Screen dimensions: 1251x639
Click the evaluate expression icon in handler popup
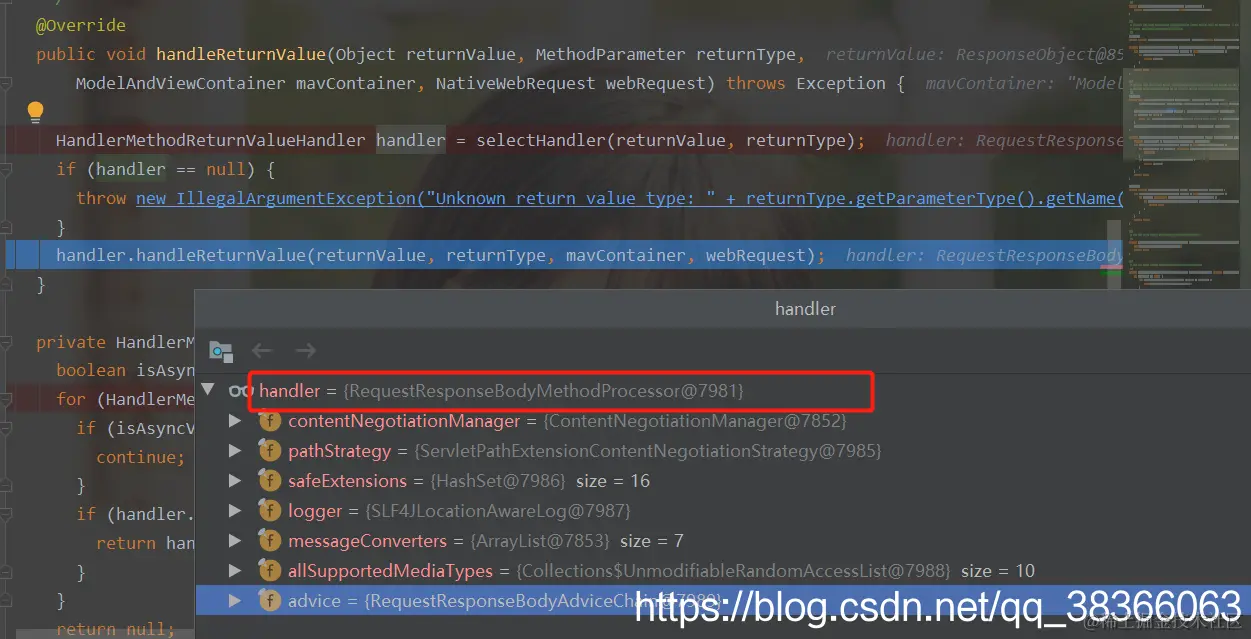coord(221,351)
